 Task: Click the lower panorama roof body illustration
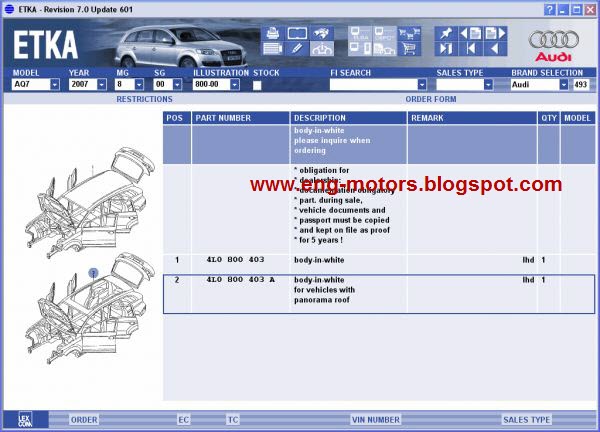(90, 309)
